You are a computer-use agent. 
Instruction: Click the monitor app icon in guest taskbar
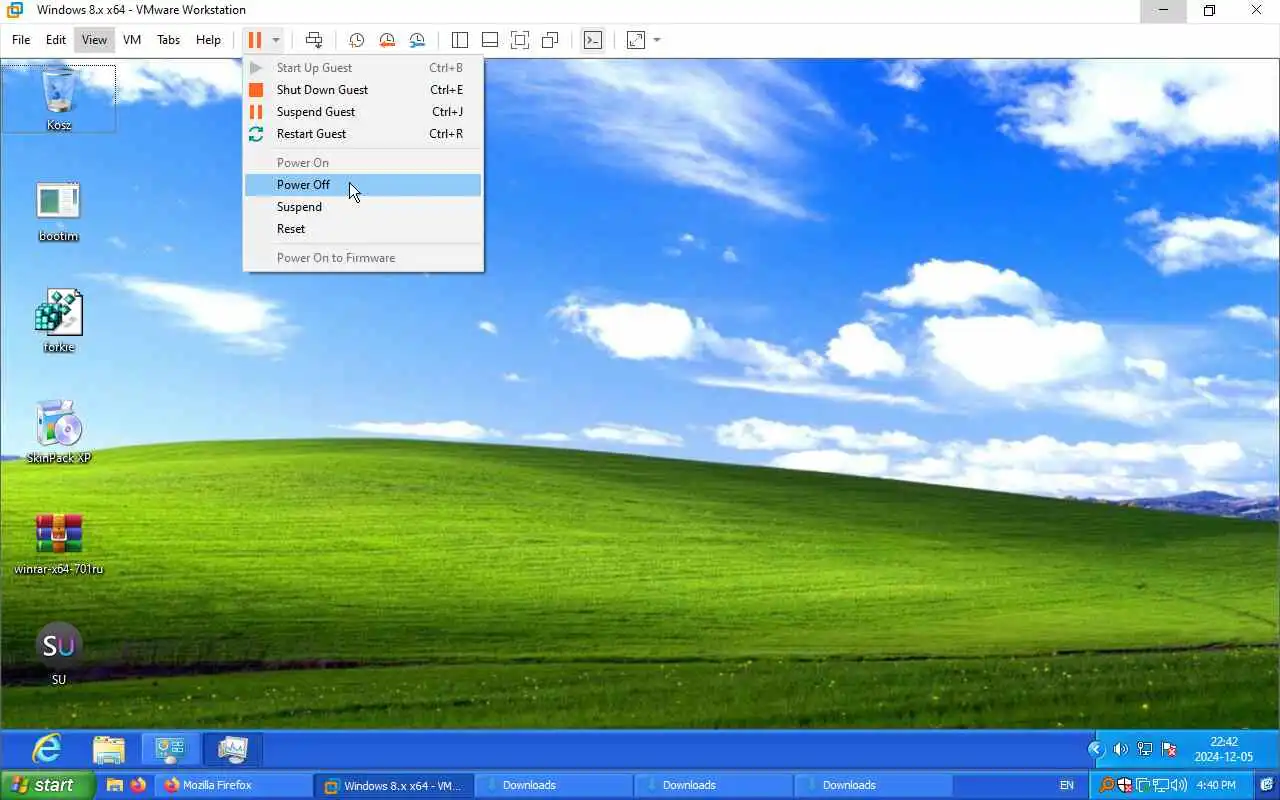click(232, 749)
